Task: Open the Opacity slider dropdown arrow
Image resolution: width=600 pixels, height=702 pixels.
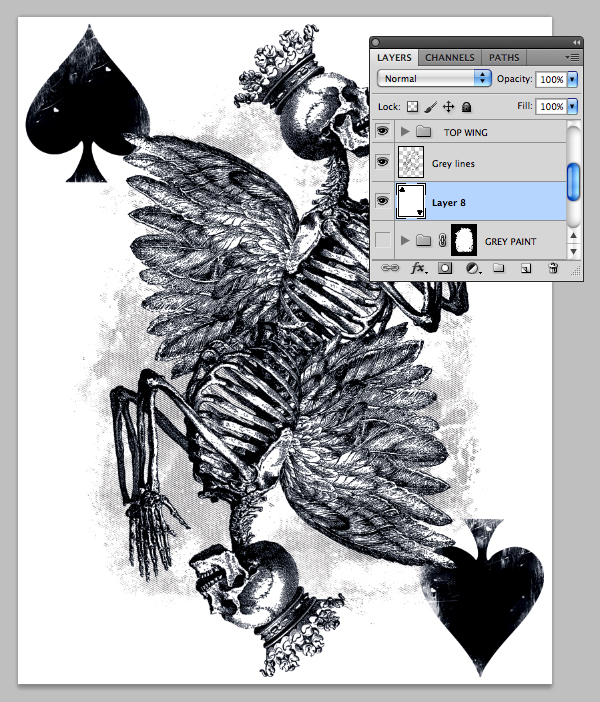Action: click(572, 79)
